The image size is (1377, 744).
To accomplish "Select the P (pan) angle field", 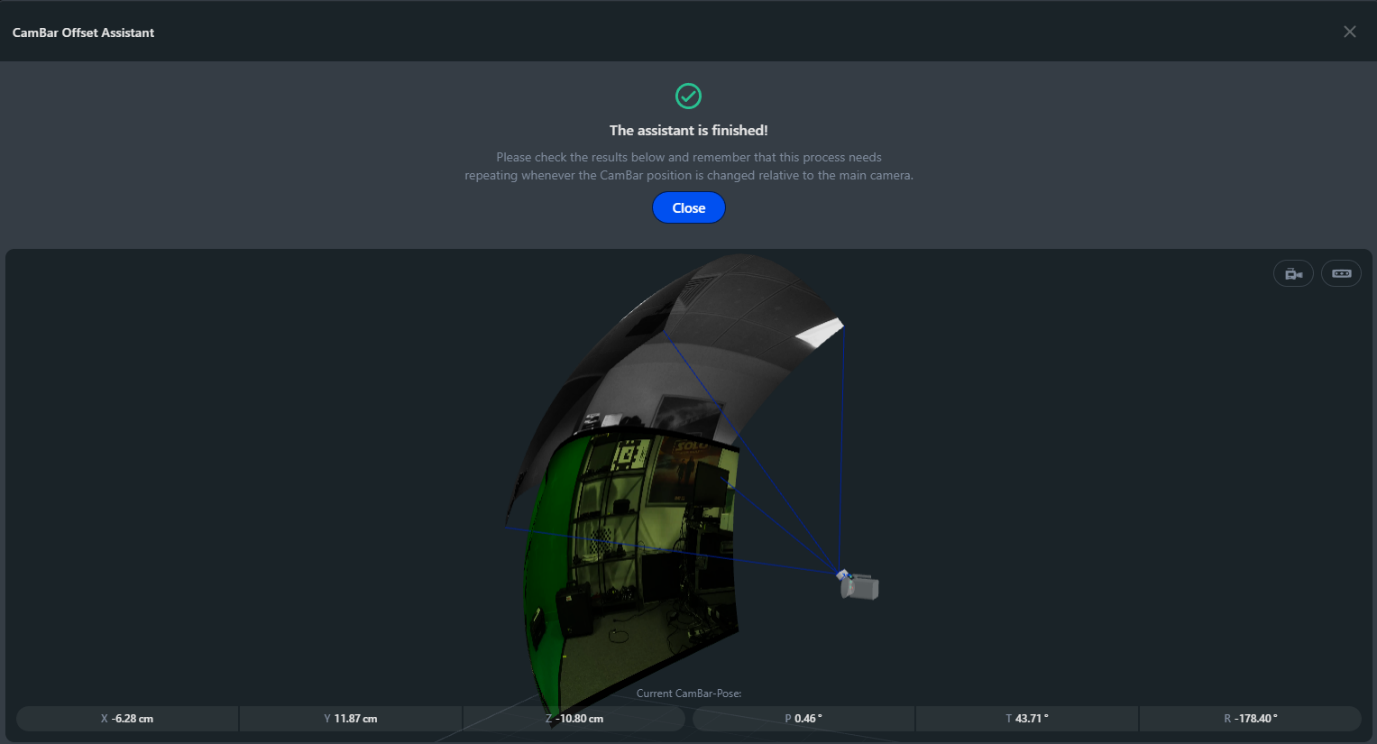I will [803, 718].
